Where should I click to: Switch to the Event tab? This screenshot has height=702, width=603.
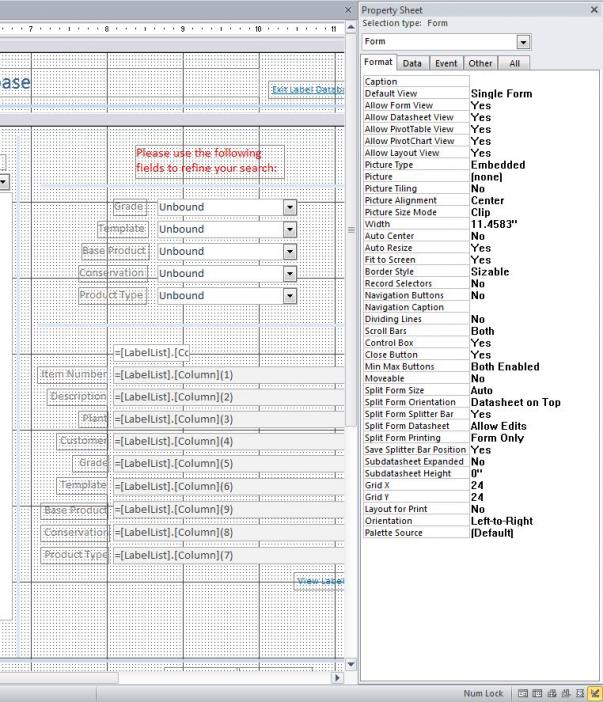pyautogui.click(x=446, y=64)
